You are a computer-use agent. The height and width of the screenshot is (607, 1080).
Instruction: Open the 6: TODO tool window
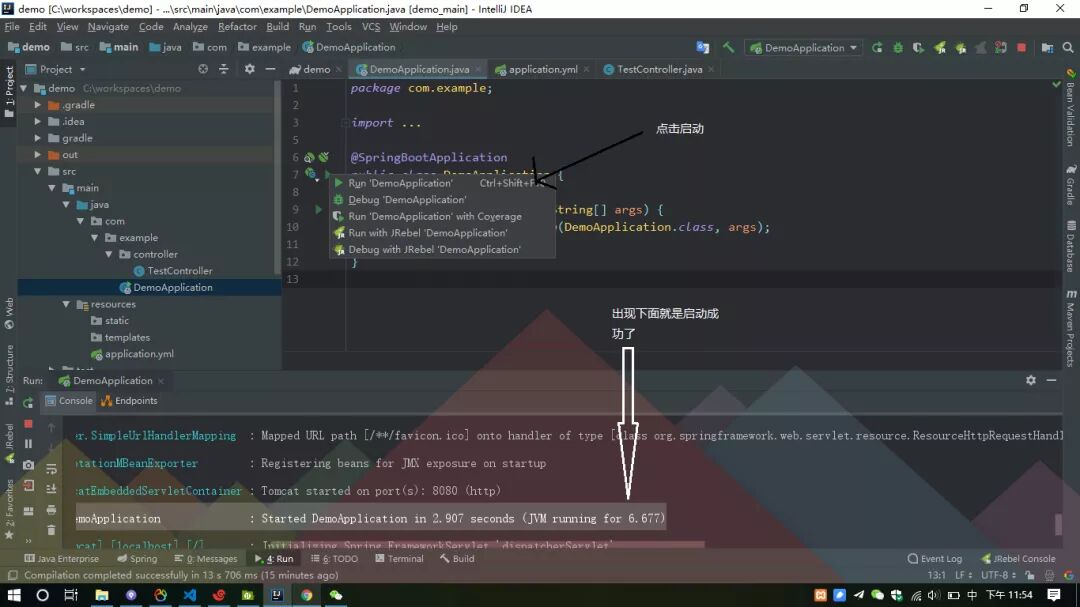pos(335,559)
